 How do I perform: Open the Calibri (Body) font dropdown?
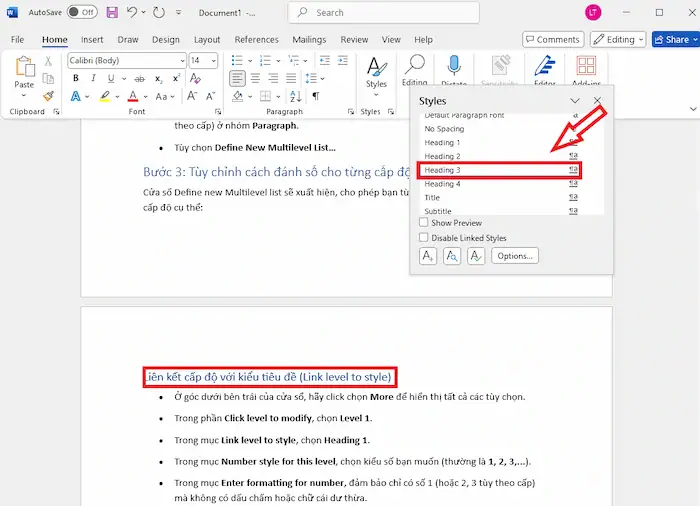[125, 61]
